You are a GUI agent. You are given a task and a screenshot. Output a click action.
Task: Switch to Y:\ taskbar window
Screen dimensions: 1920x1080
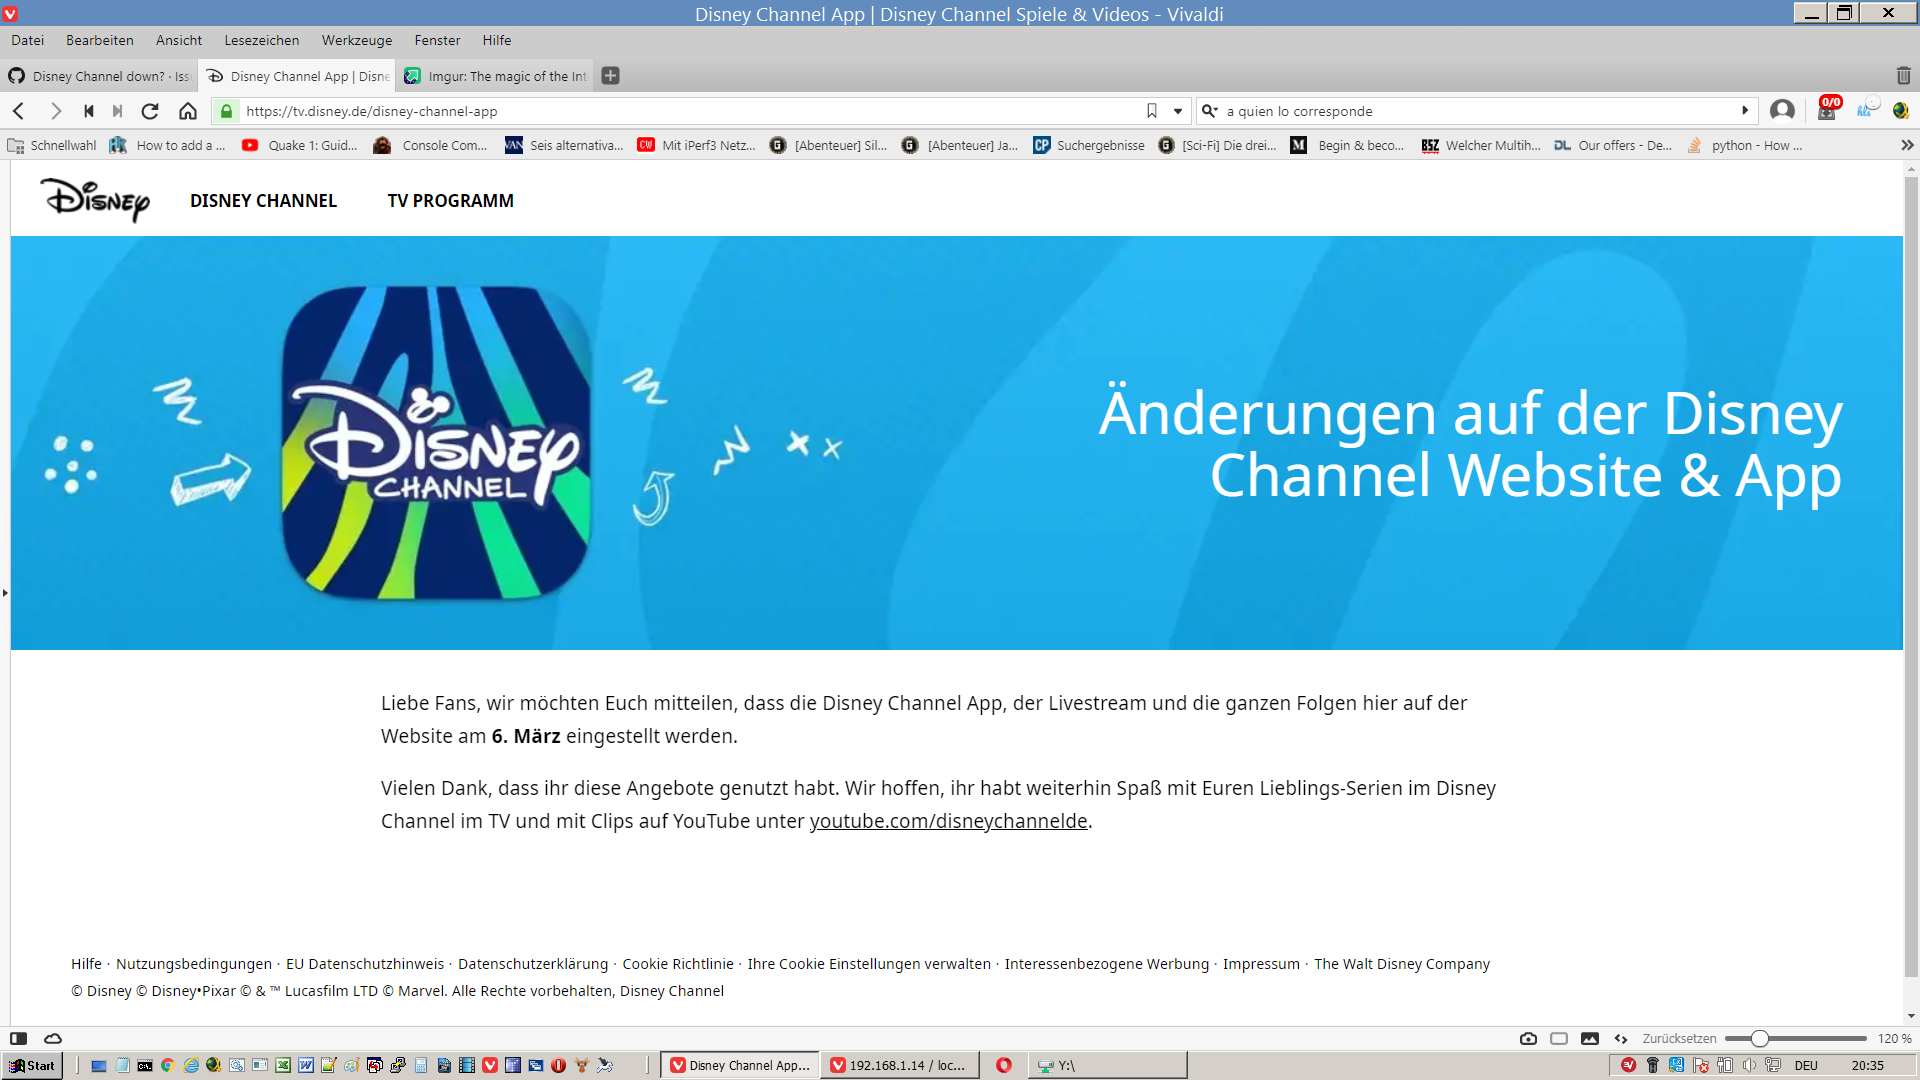[x=1108, y=1065]
